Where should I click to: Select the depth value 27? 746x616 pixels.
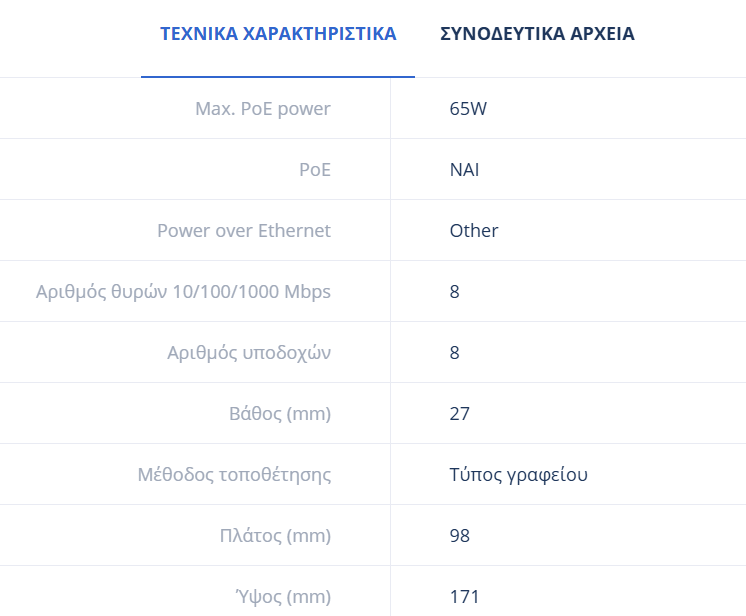tap(460, 414)
